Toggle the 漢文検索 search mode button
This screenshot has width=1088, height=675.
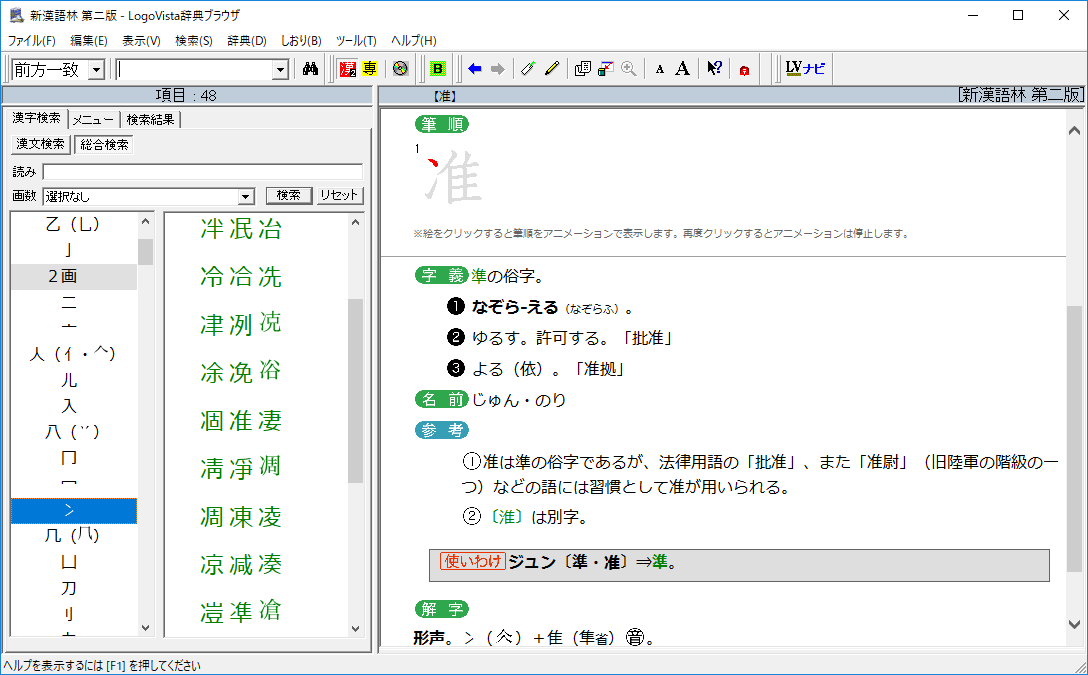click(41, 144)
